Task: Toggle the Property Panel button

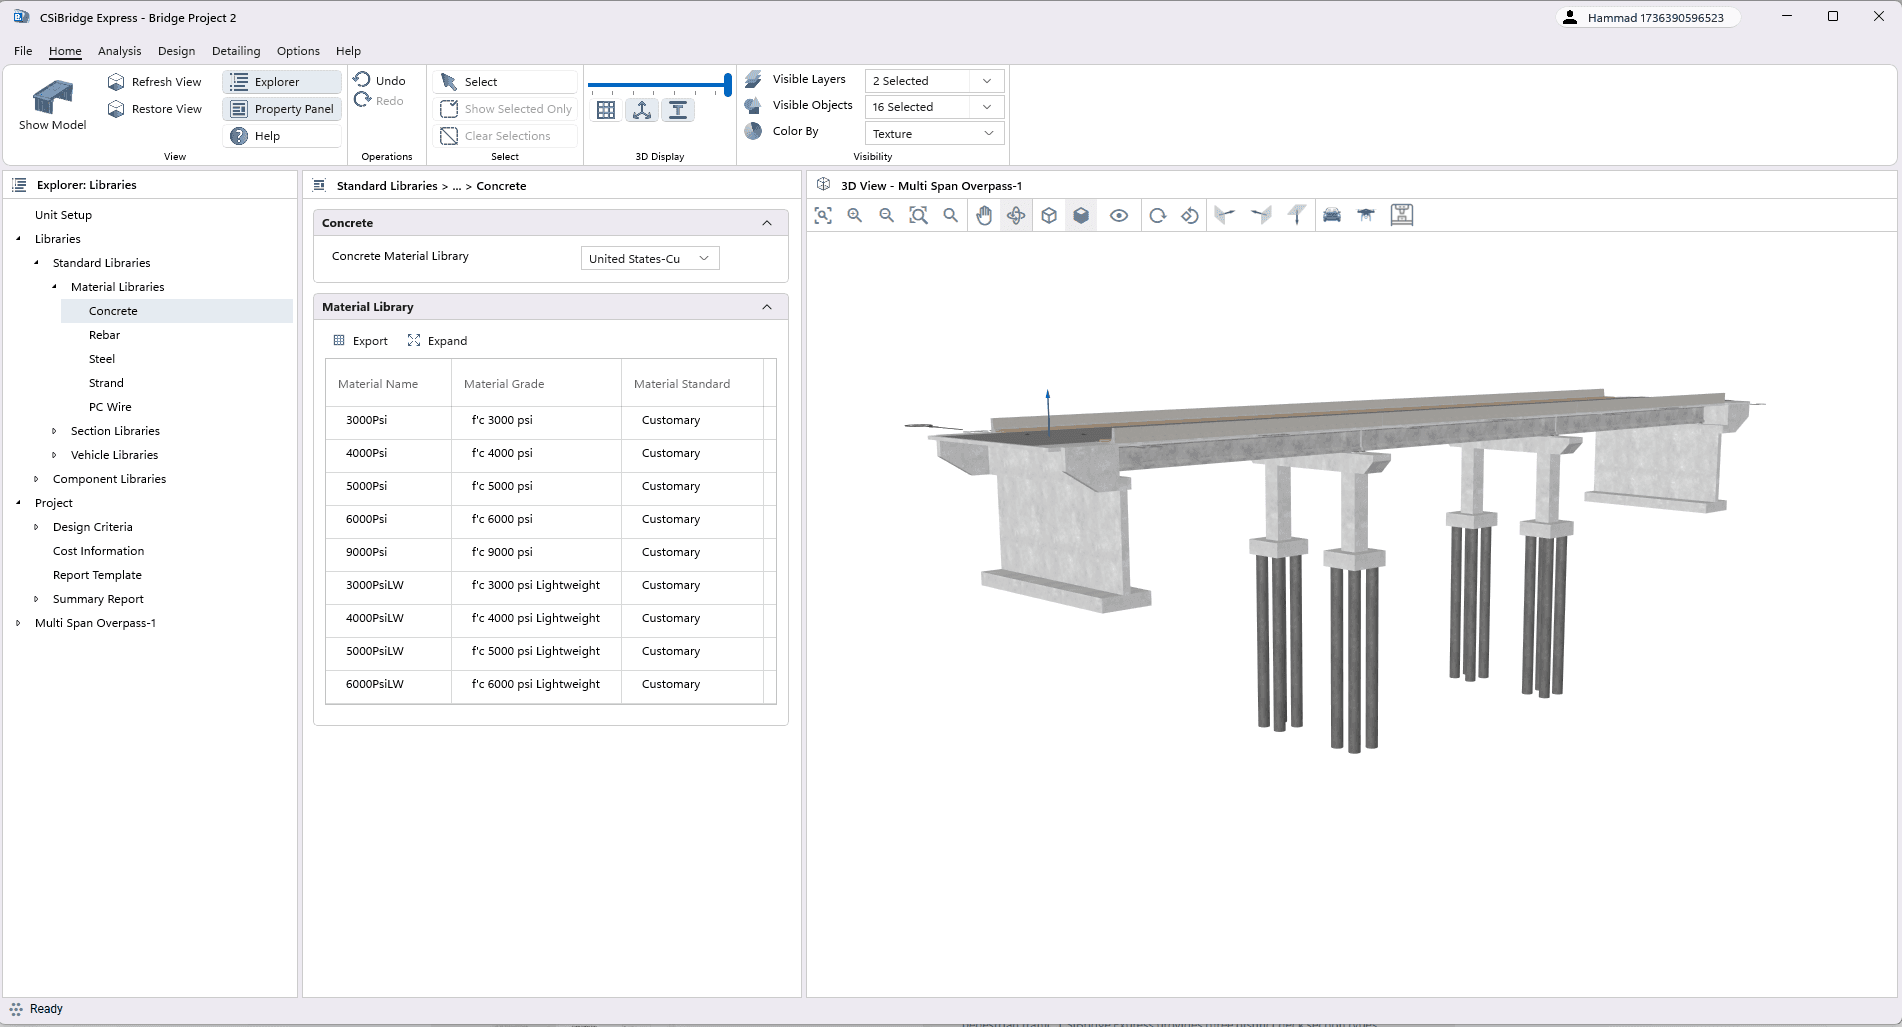Action: (x=282, y=109)
